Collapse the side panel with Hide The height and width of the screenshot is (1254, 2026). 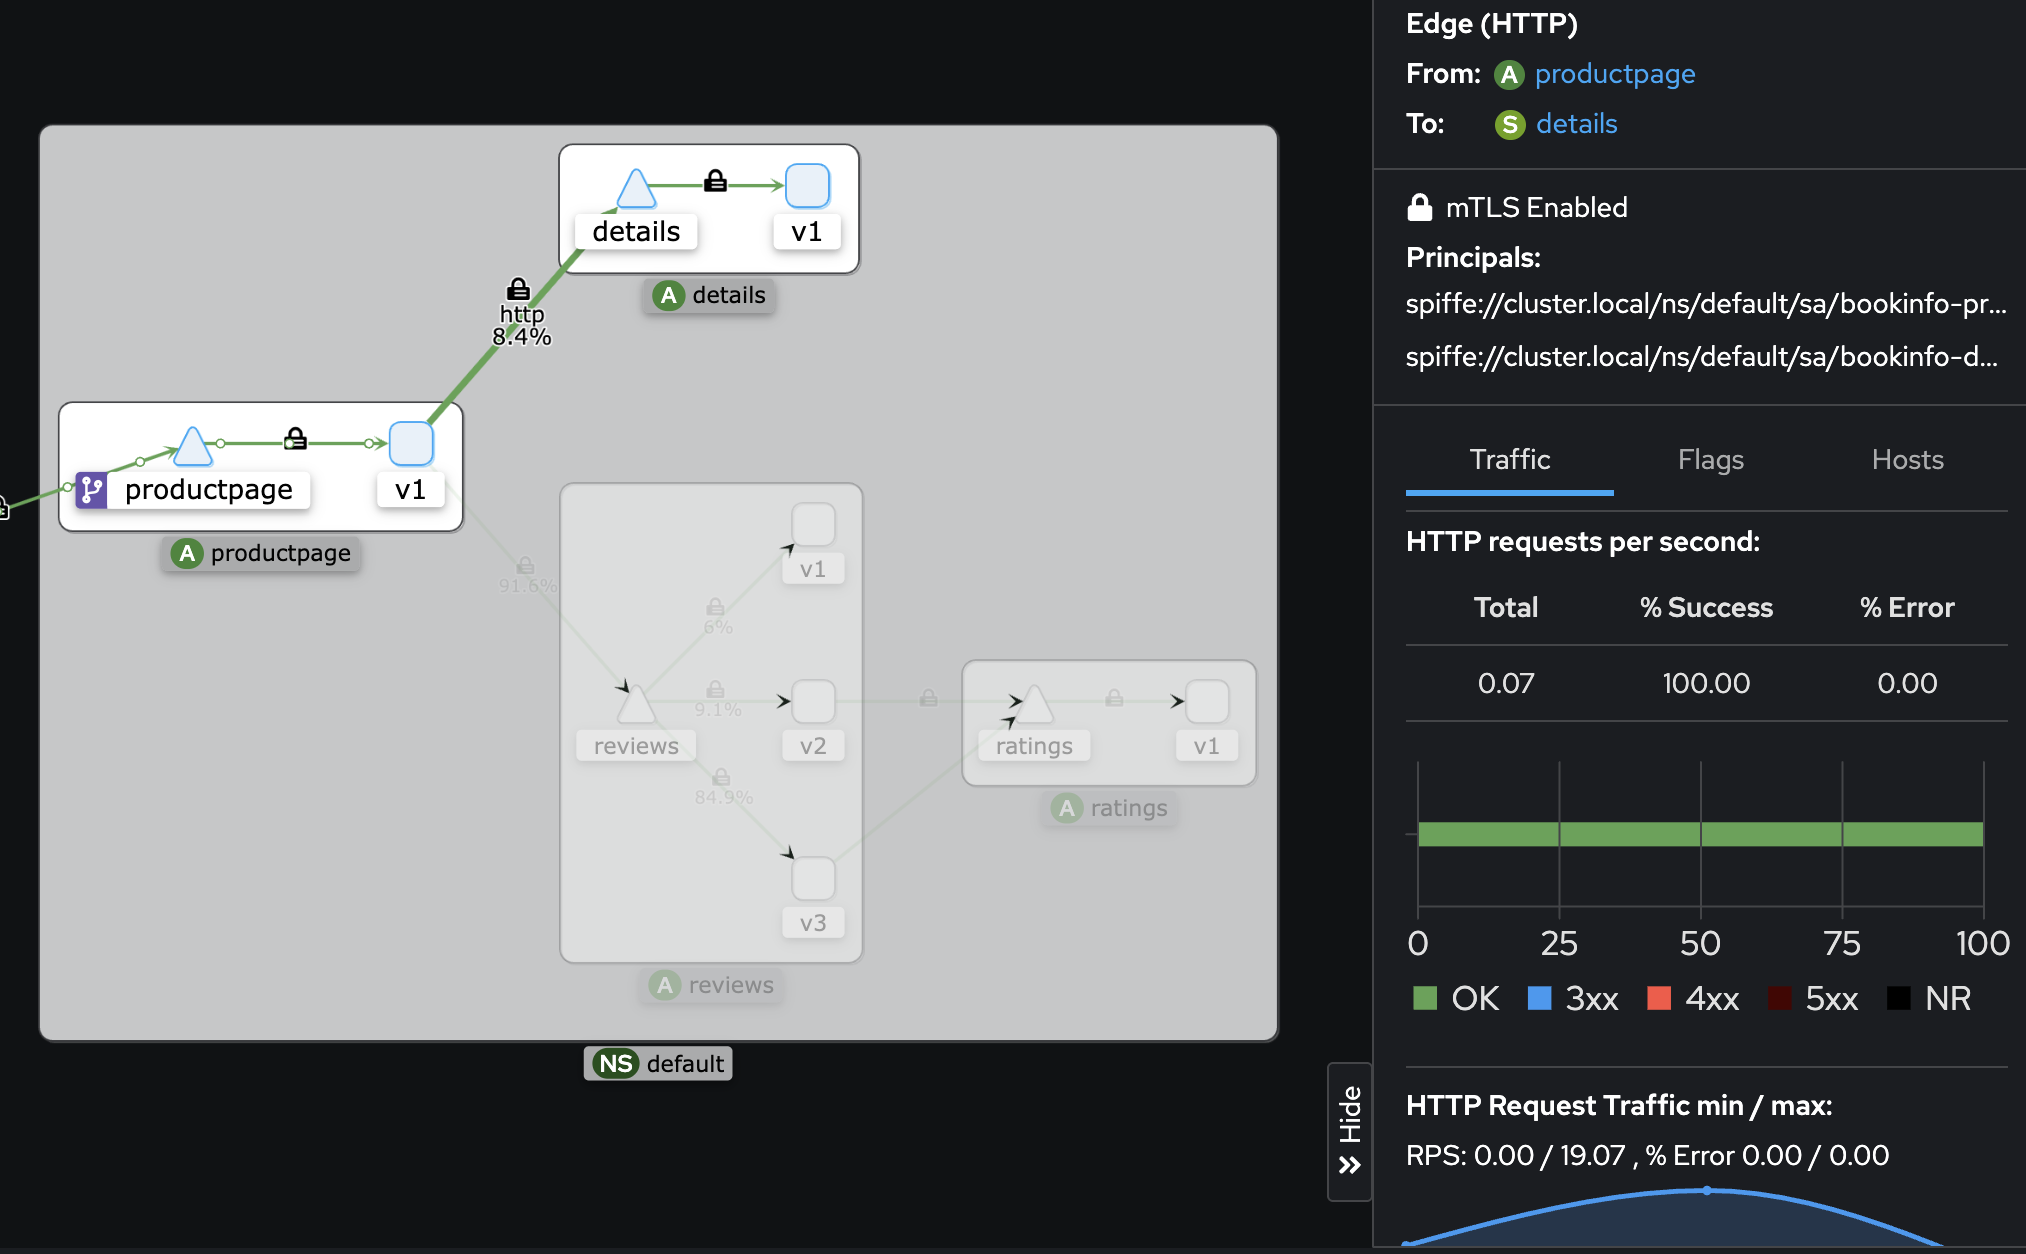tap(1349, 1131)
